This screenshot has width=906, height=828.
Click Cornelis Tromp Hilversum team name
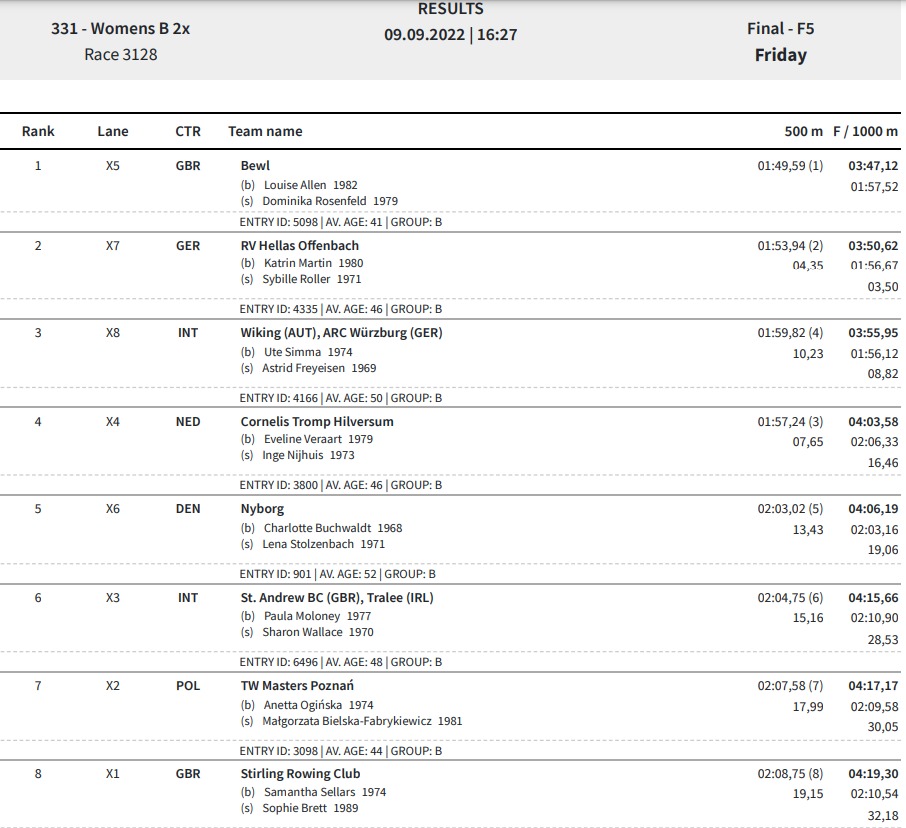click(x=317, y=422)
